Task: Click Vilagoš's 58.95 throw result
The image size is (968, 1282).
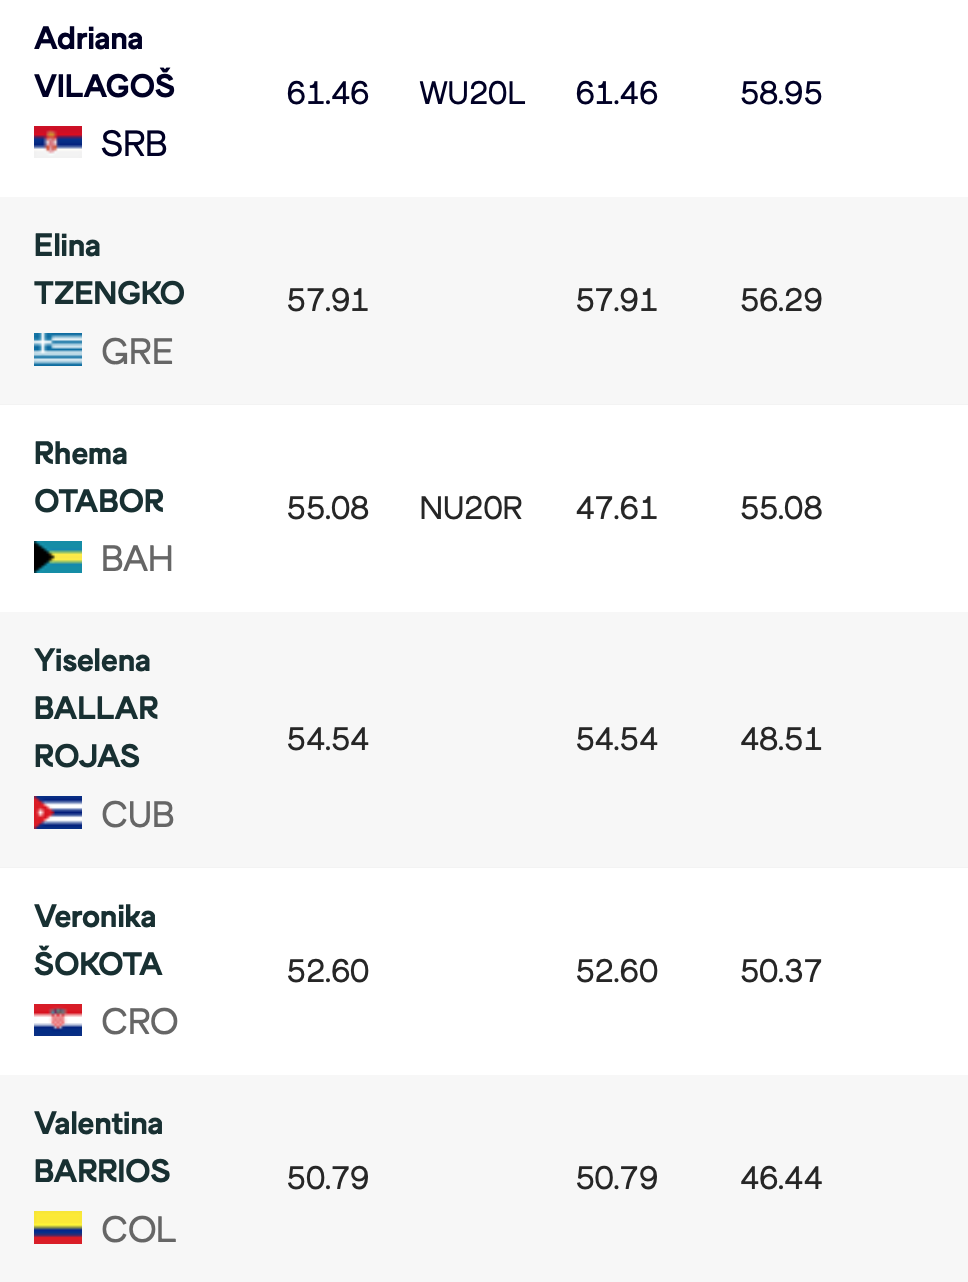Action: point(781,93)
